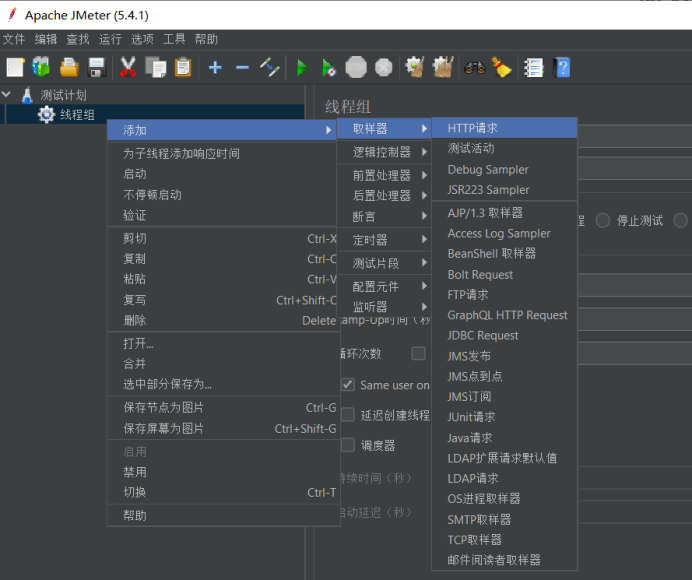Viewport: 692px width, 580px height.
Task: Select 删除 in the context menu
Action: [x=222, y=320]
